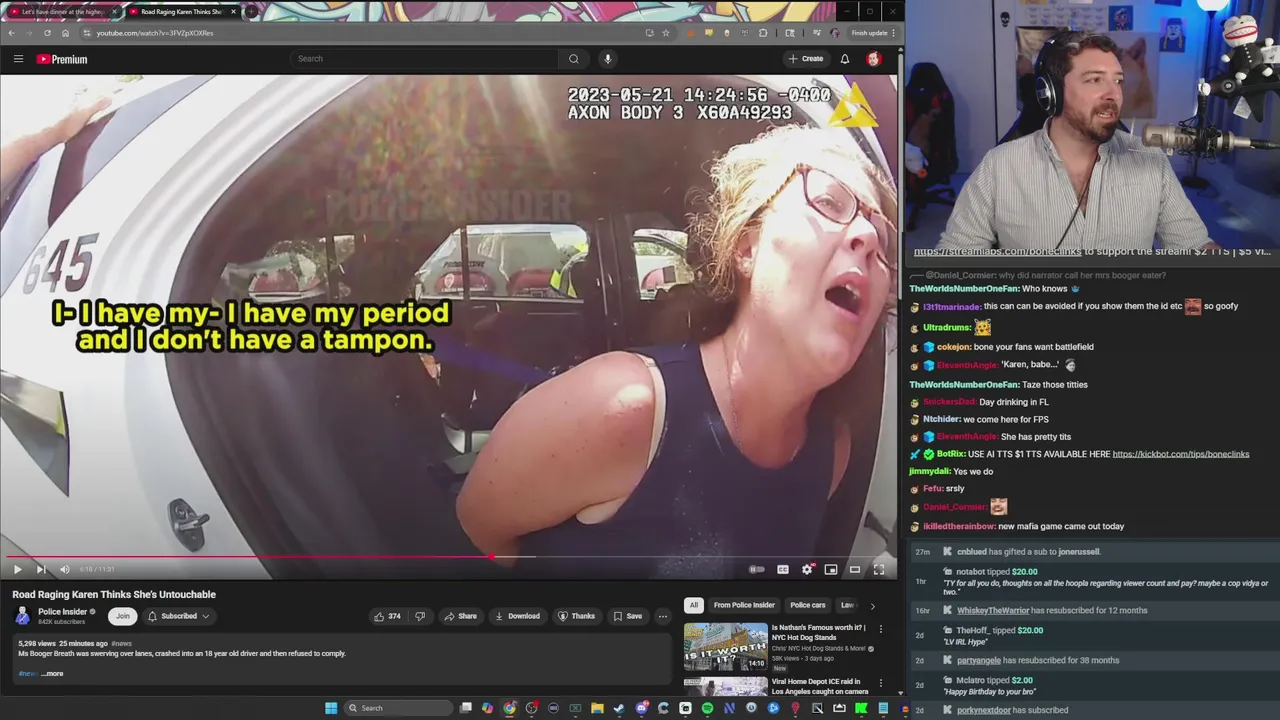The height and width of the screenshot is (720, 1280).
Task: Click the browser address bar URL
Action: [x=155, y=33]
